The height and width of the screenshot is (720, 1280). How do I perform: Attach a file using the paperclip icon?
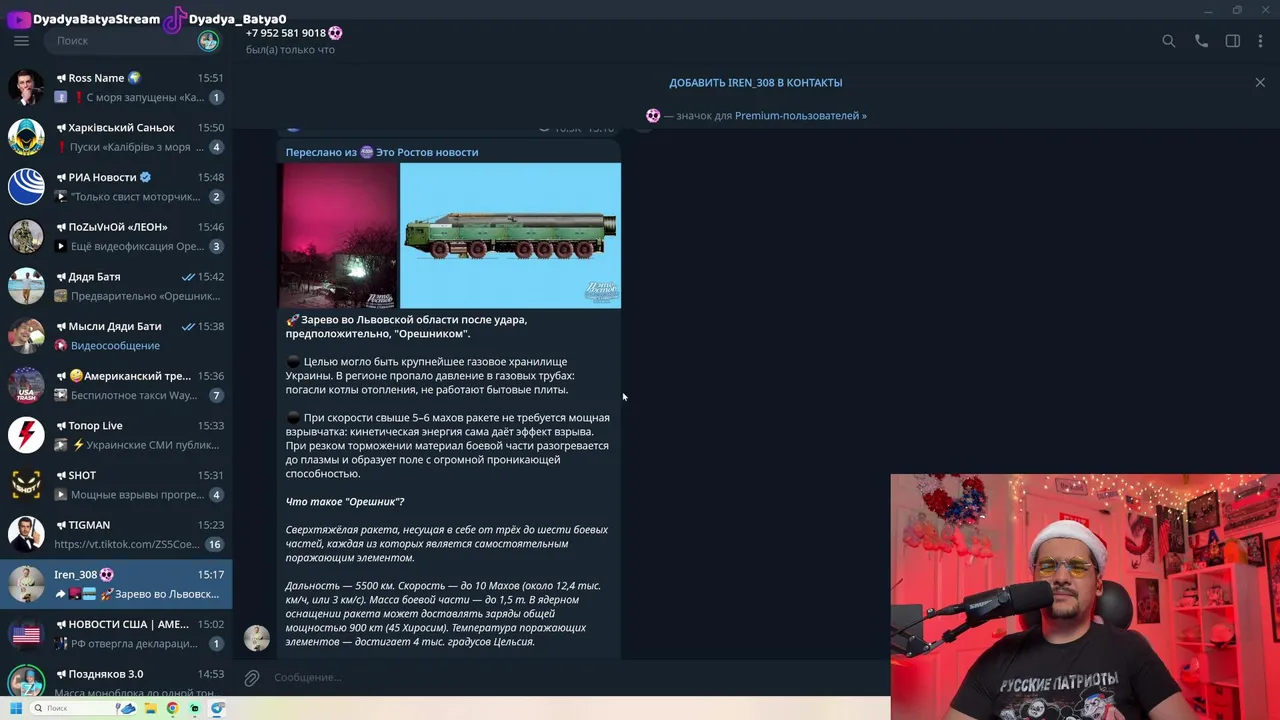tap(252, 678)
